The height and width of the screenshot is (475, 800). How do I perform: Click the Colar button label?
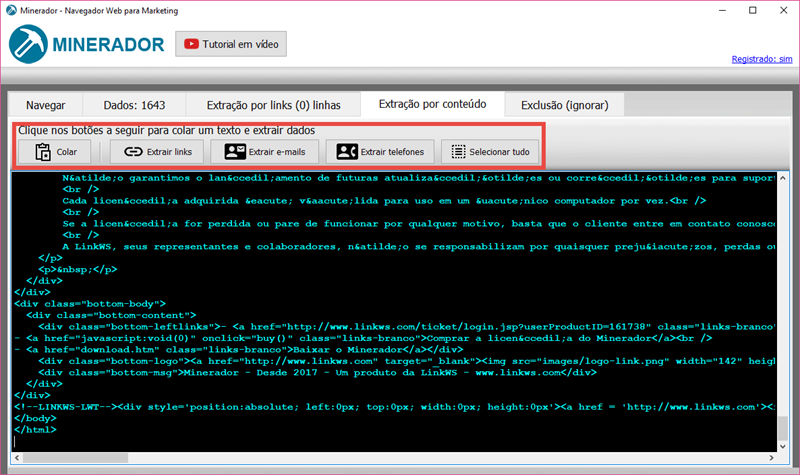coord(66,152)
